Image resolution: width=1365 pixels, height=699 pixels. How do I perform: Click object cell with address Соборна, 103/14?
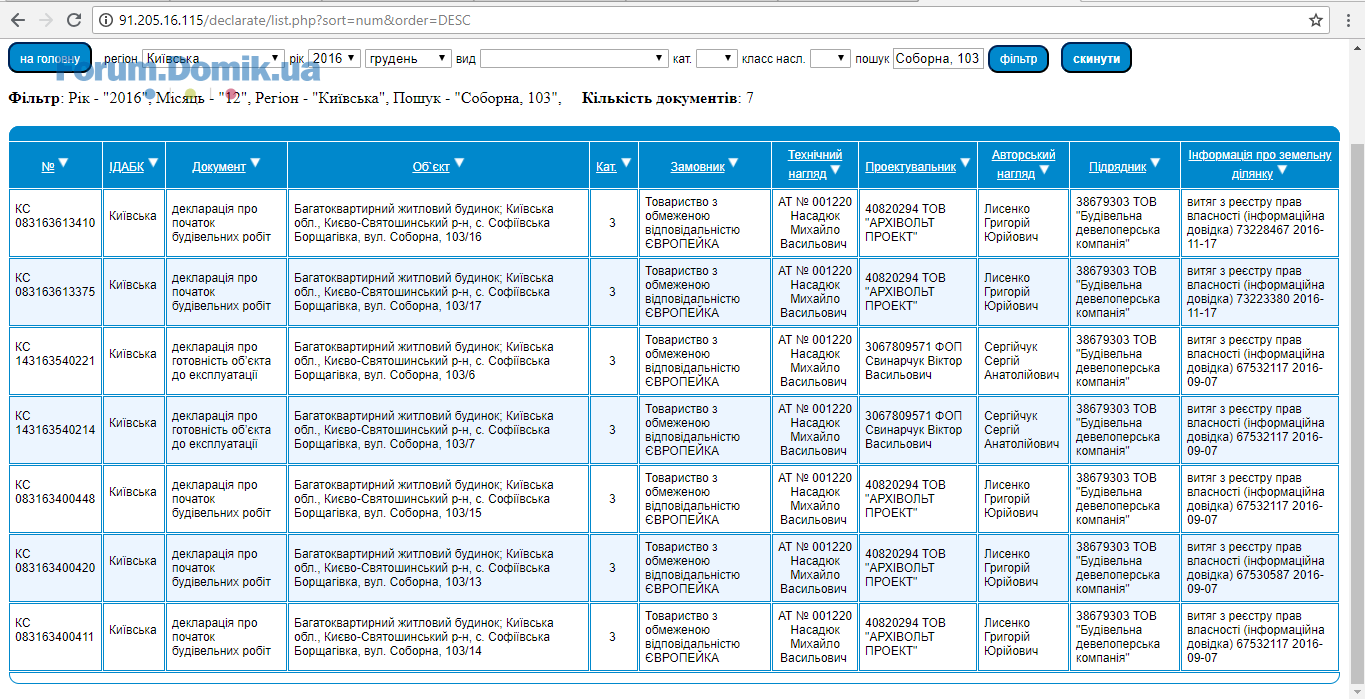[438, 637]
